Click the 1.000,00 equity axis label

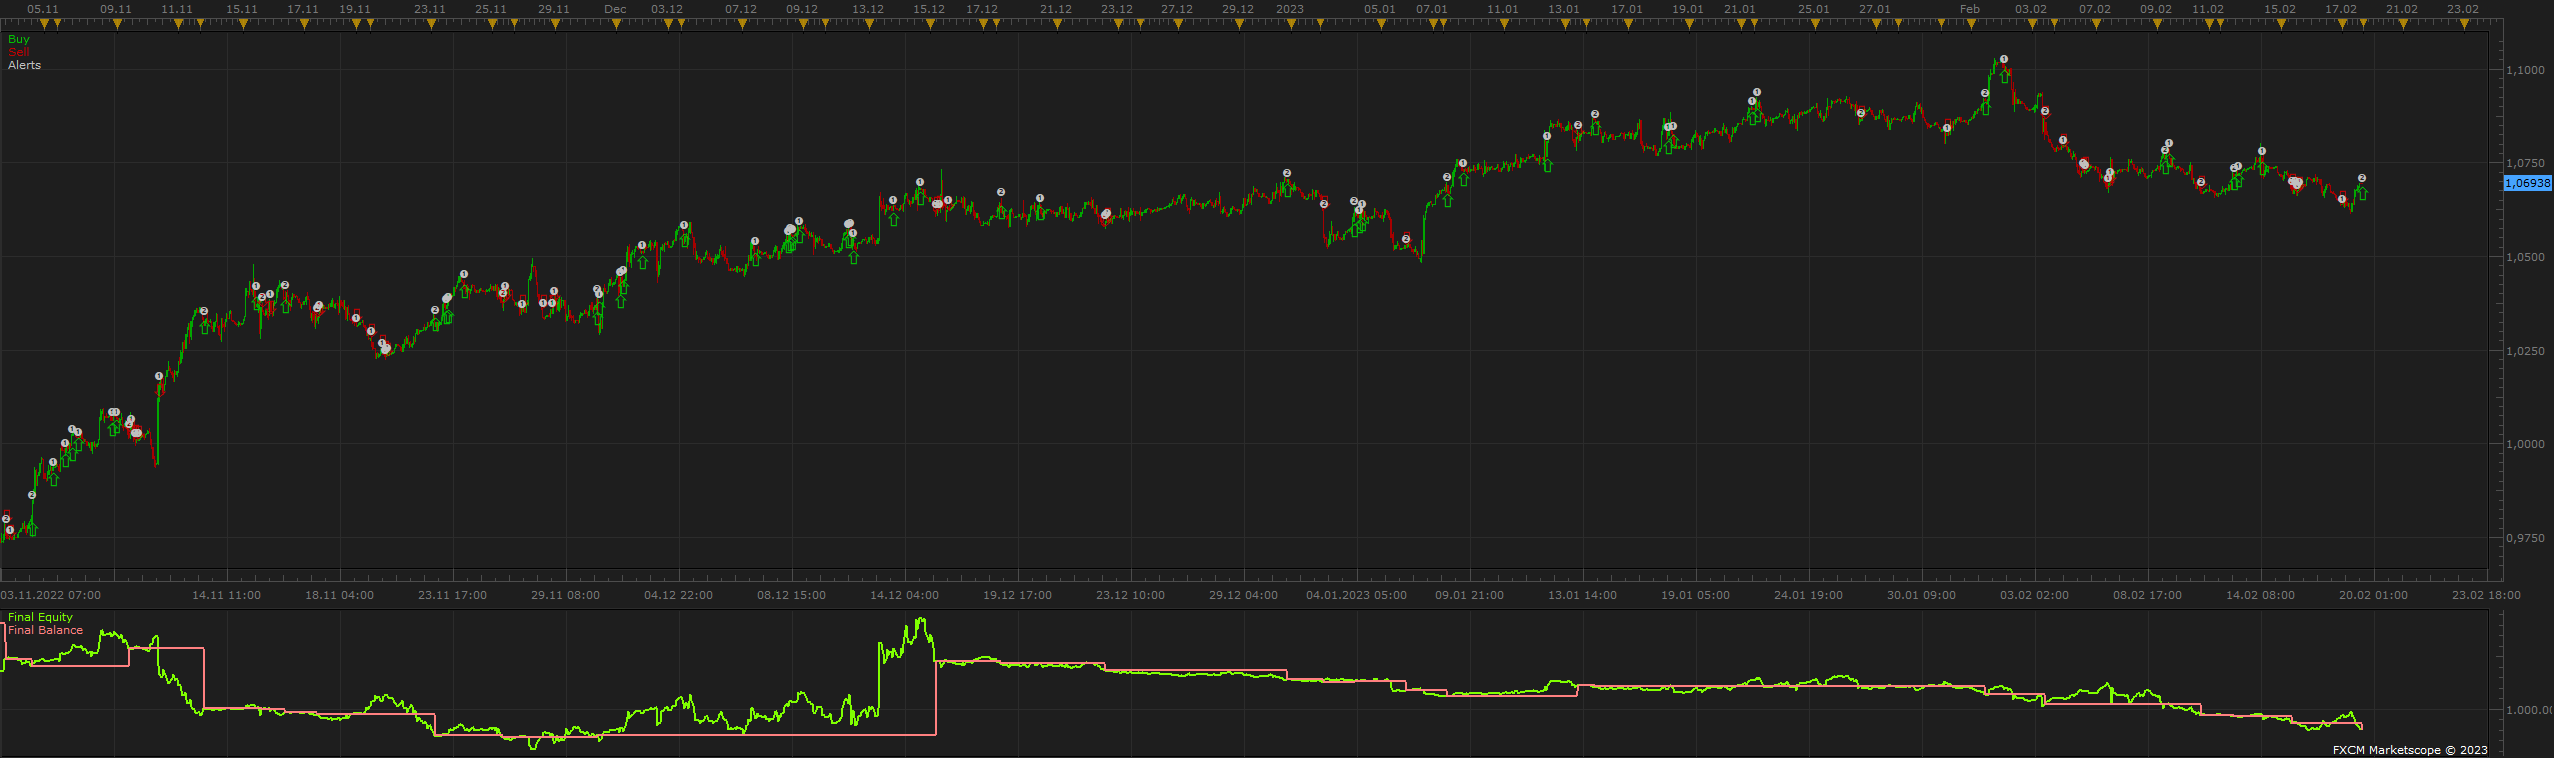click(x=2528, y=710)
